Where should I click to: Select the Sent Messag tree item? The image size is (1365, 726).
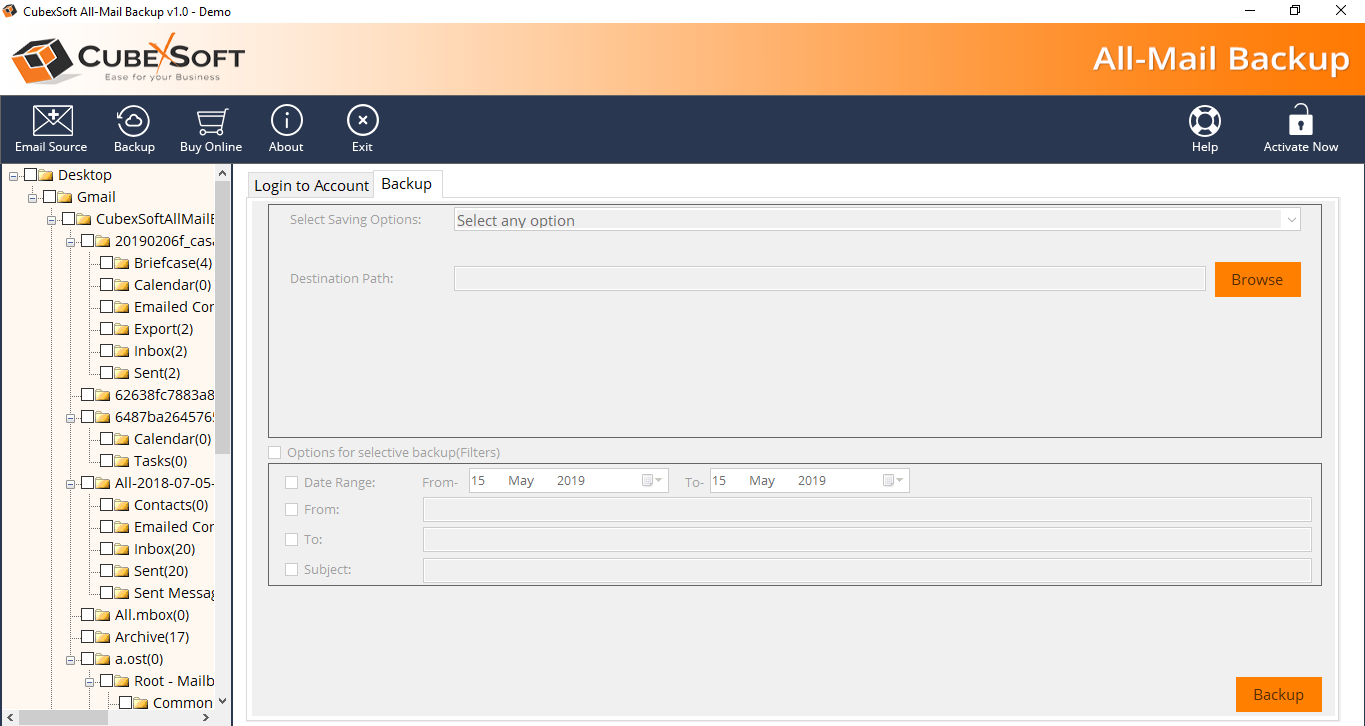point(174,593)
